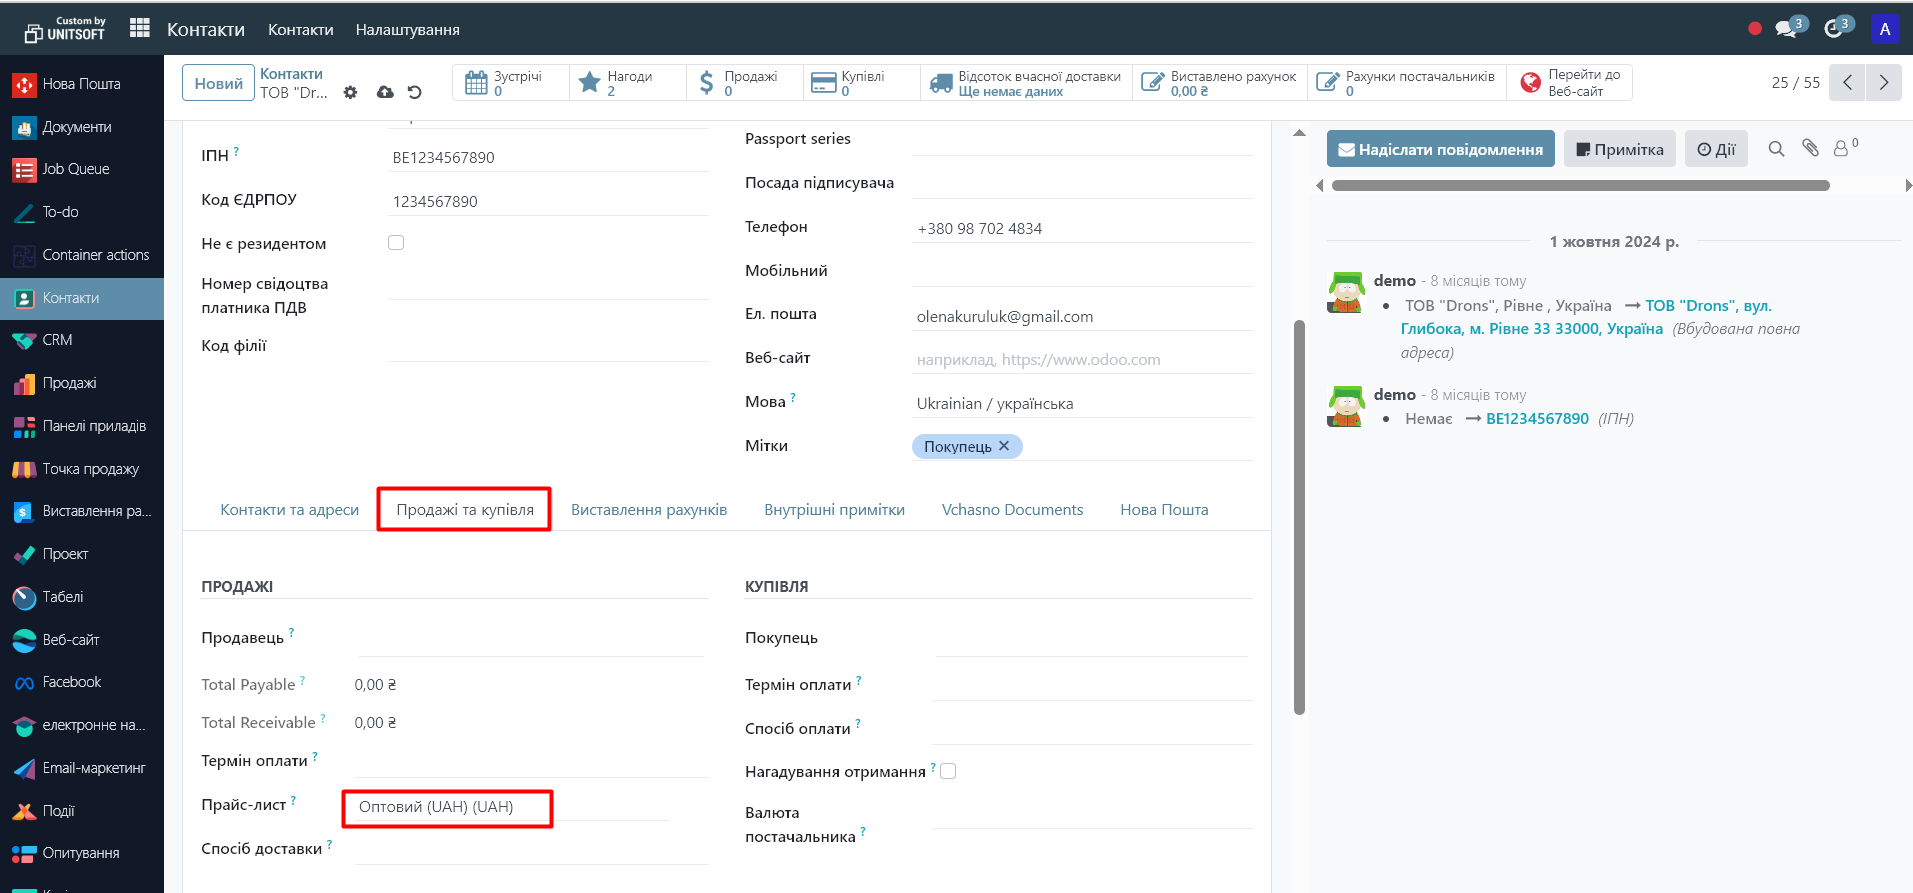Create a record with 'Новий' button
Image resolution: width=1913 pixels, height=893 pixels.
[x=218, y=83]
